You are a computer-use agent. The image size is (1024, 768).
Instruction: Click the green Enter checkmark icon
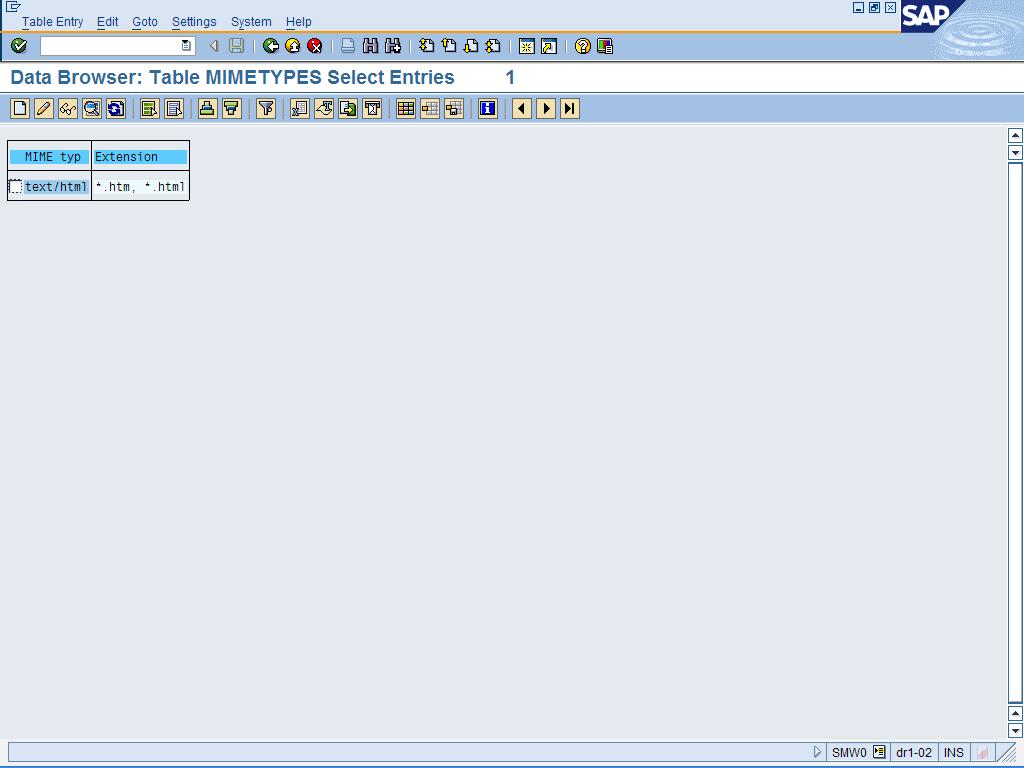[x=19, y=46]
